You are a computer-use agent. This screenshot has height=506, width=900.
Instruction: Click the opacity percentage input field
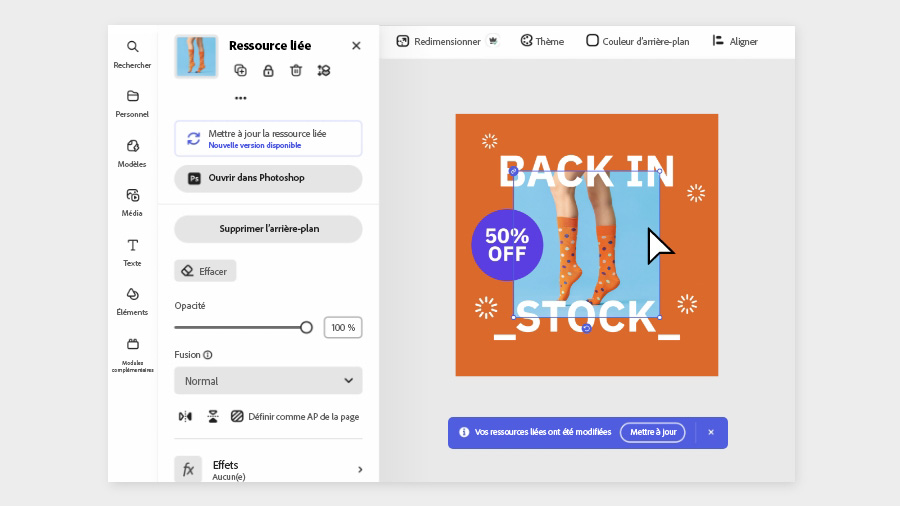(x=343, y=327)
